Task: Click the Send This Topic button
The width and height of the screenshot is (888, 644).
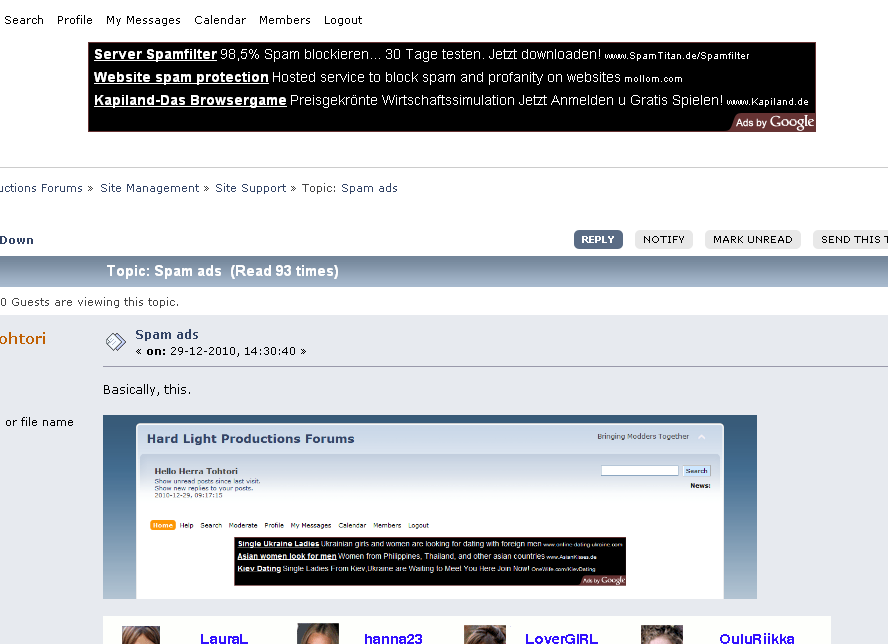Action: tap(851, 240)
